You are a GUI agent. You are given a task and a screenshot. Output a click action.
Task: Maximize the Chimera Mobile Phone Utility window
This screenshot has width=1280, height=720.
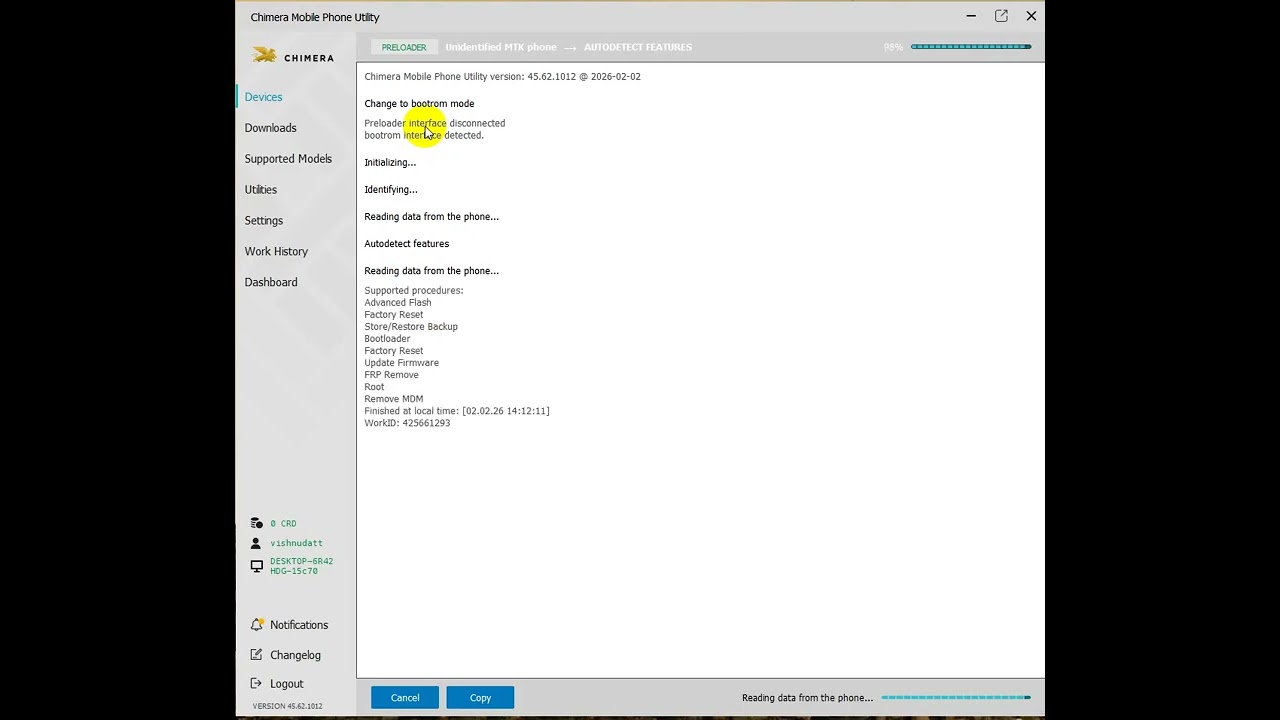[x=1001, y=16]
